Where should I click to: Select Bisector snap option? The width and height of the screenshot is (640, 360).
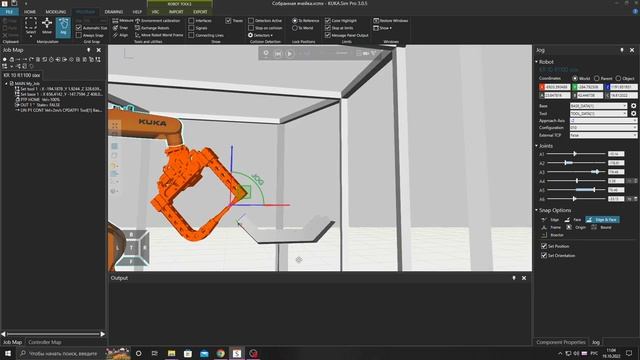click(552, 235)
